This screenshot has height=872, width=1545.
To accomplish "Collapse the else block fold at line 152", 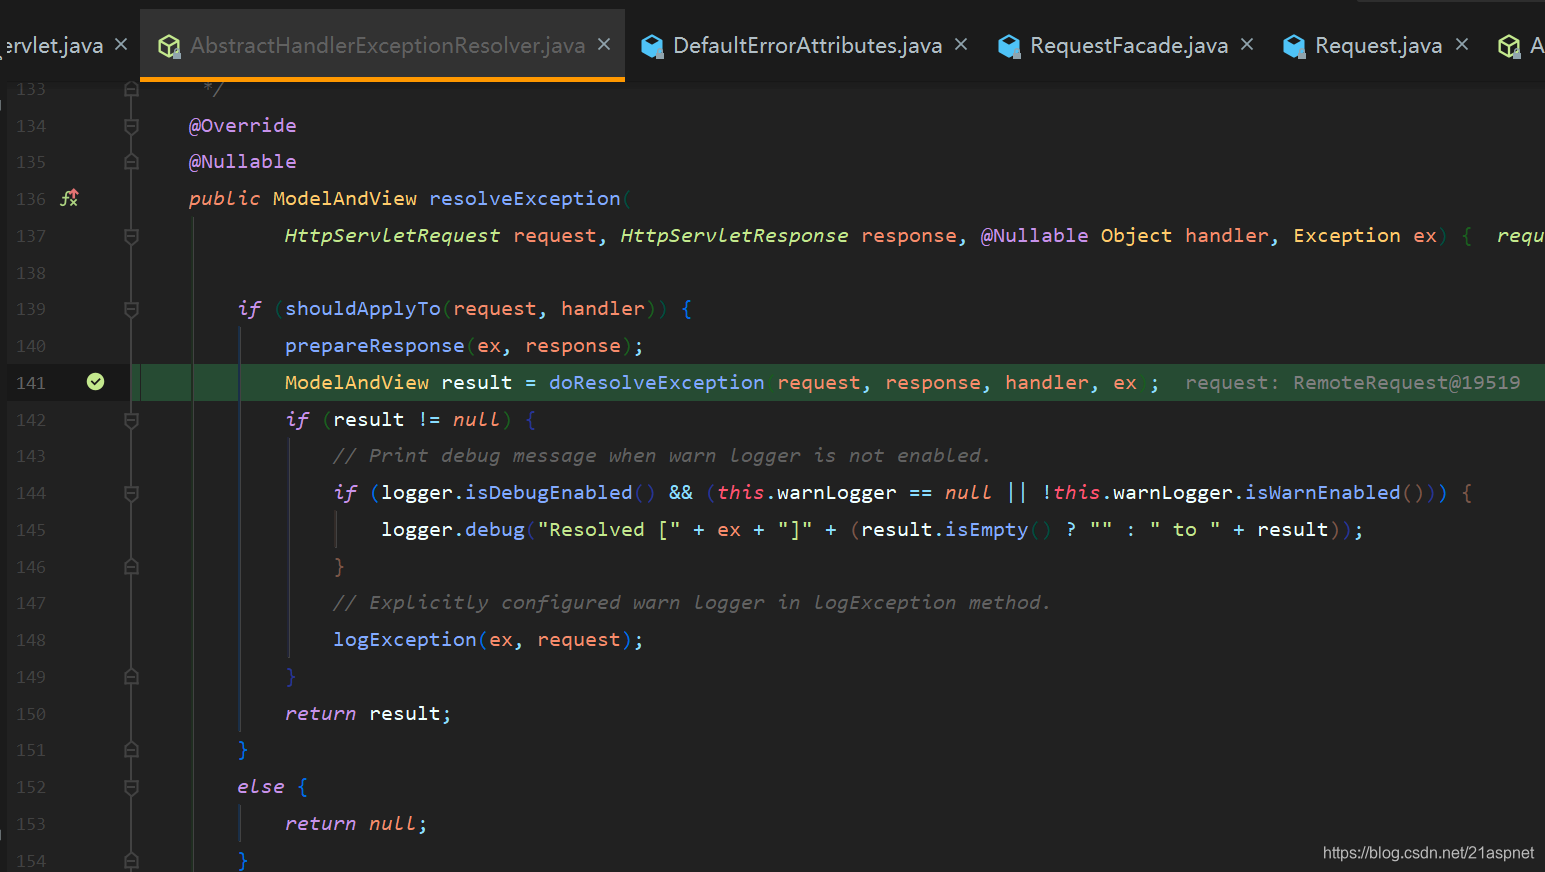I will (131, 787).
